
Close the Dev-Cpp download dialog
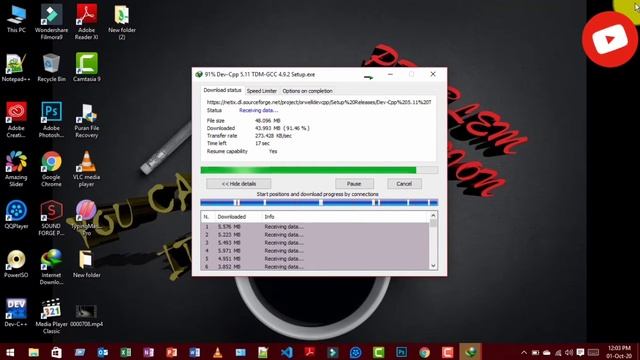(433, 74)
